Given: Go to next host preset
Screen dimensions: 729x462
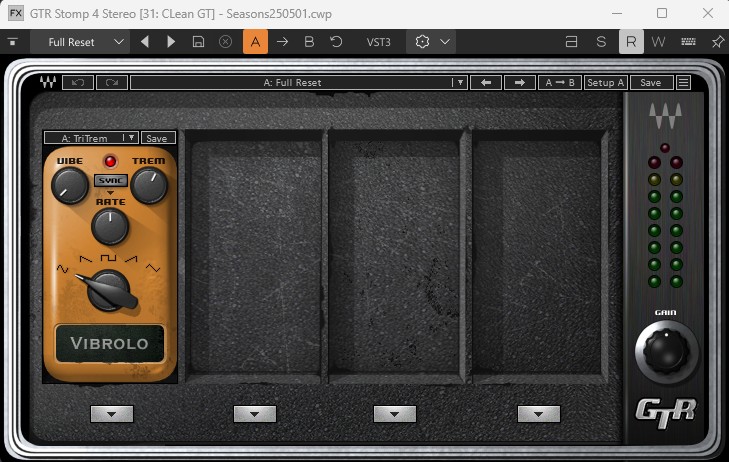Looking at the screenshot, I should [x=171, y=42].
